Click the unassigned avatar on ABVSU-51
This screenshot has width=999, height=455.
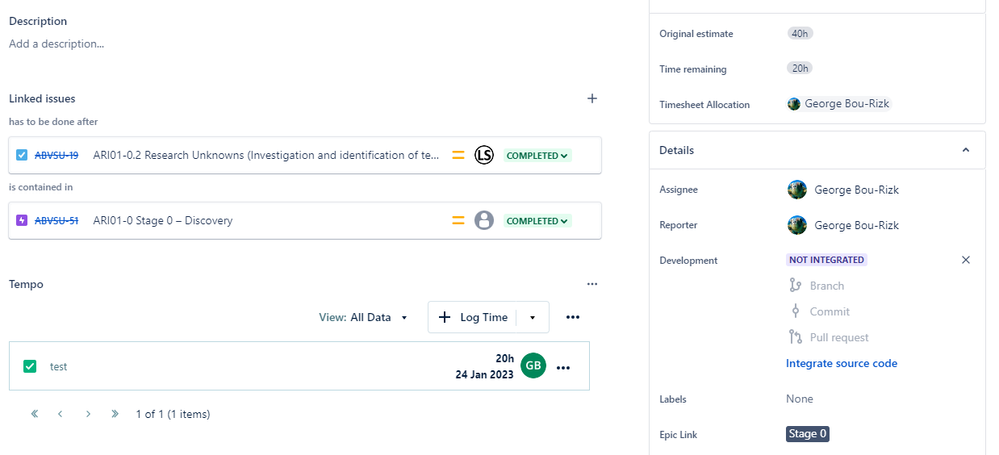tap(484, 220)
